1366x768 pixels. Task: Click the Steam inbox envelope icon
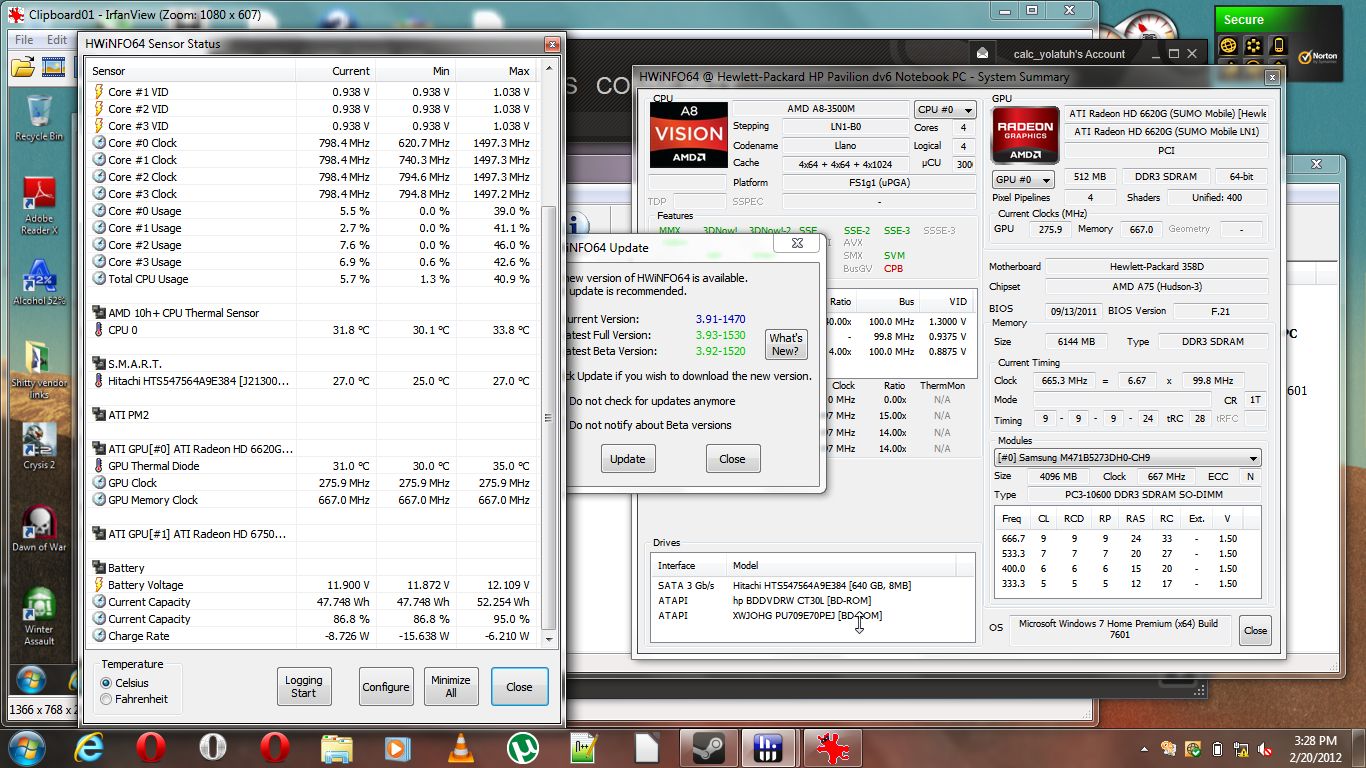click(983, 54)
